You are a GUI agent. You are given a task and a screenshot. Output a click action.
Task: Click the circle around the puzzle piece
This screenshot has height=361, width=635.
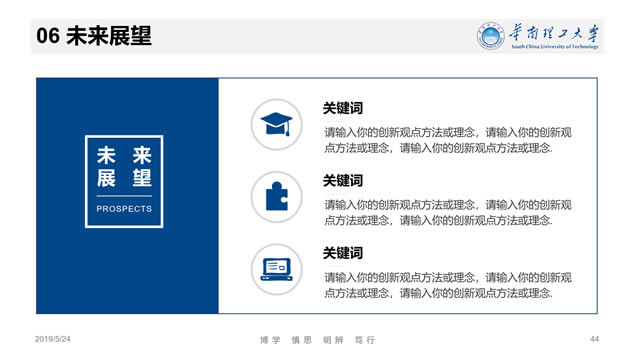click(277, 197)
